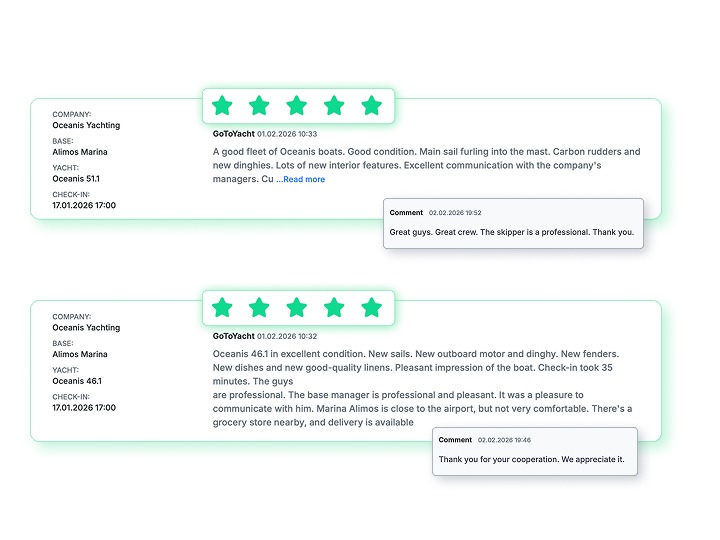Click Oceanis Yachting company in the first review
This screenshot has height=540, width=720.
(86, 126)
